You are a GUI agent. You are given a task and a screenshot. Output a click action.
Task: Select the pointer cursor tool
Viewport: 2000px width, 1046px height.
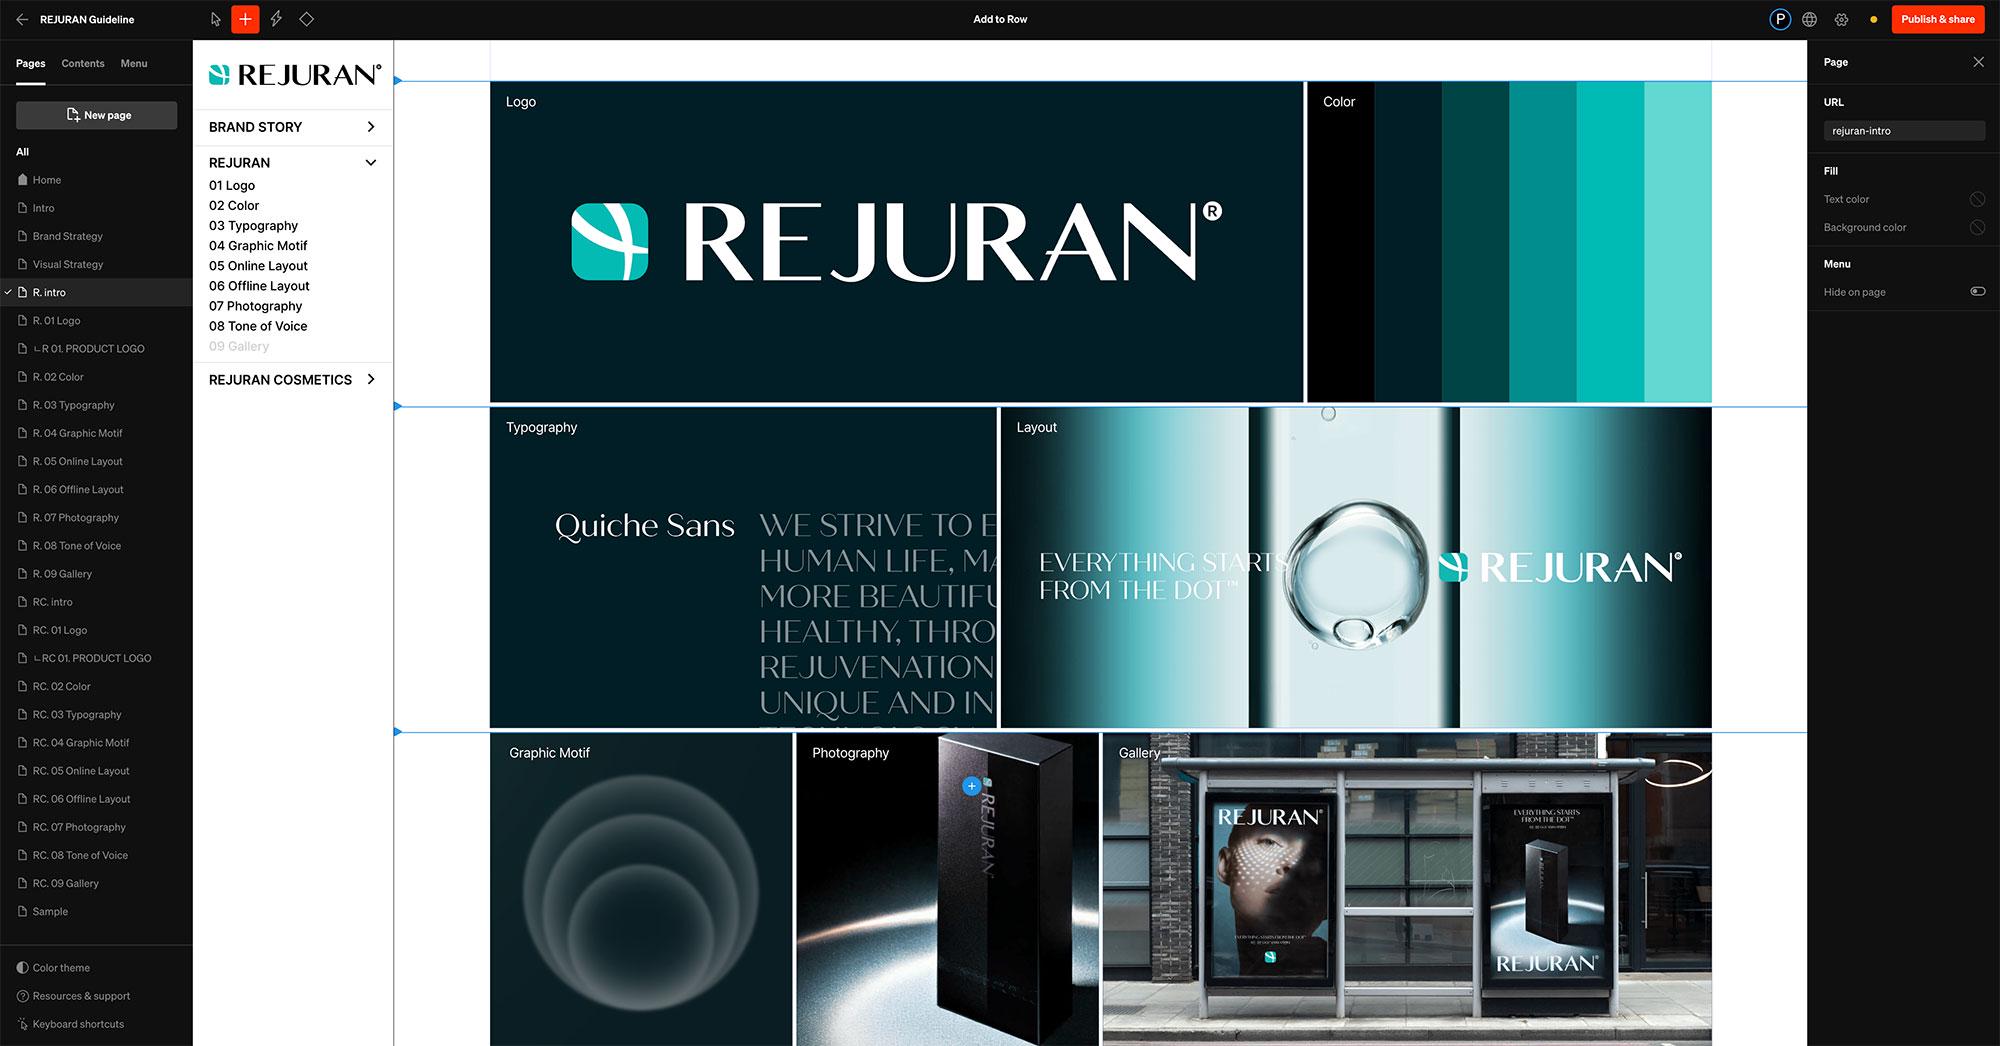coord(215,19)
